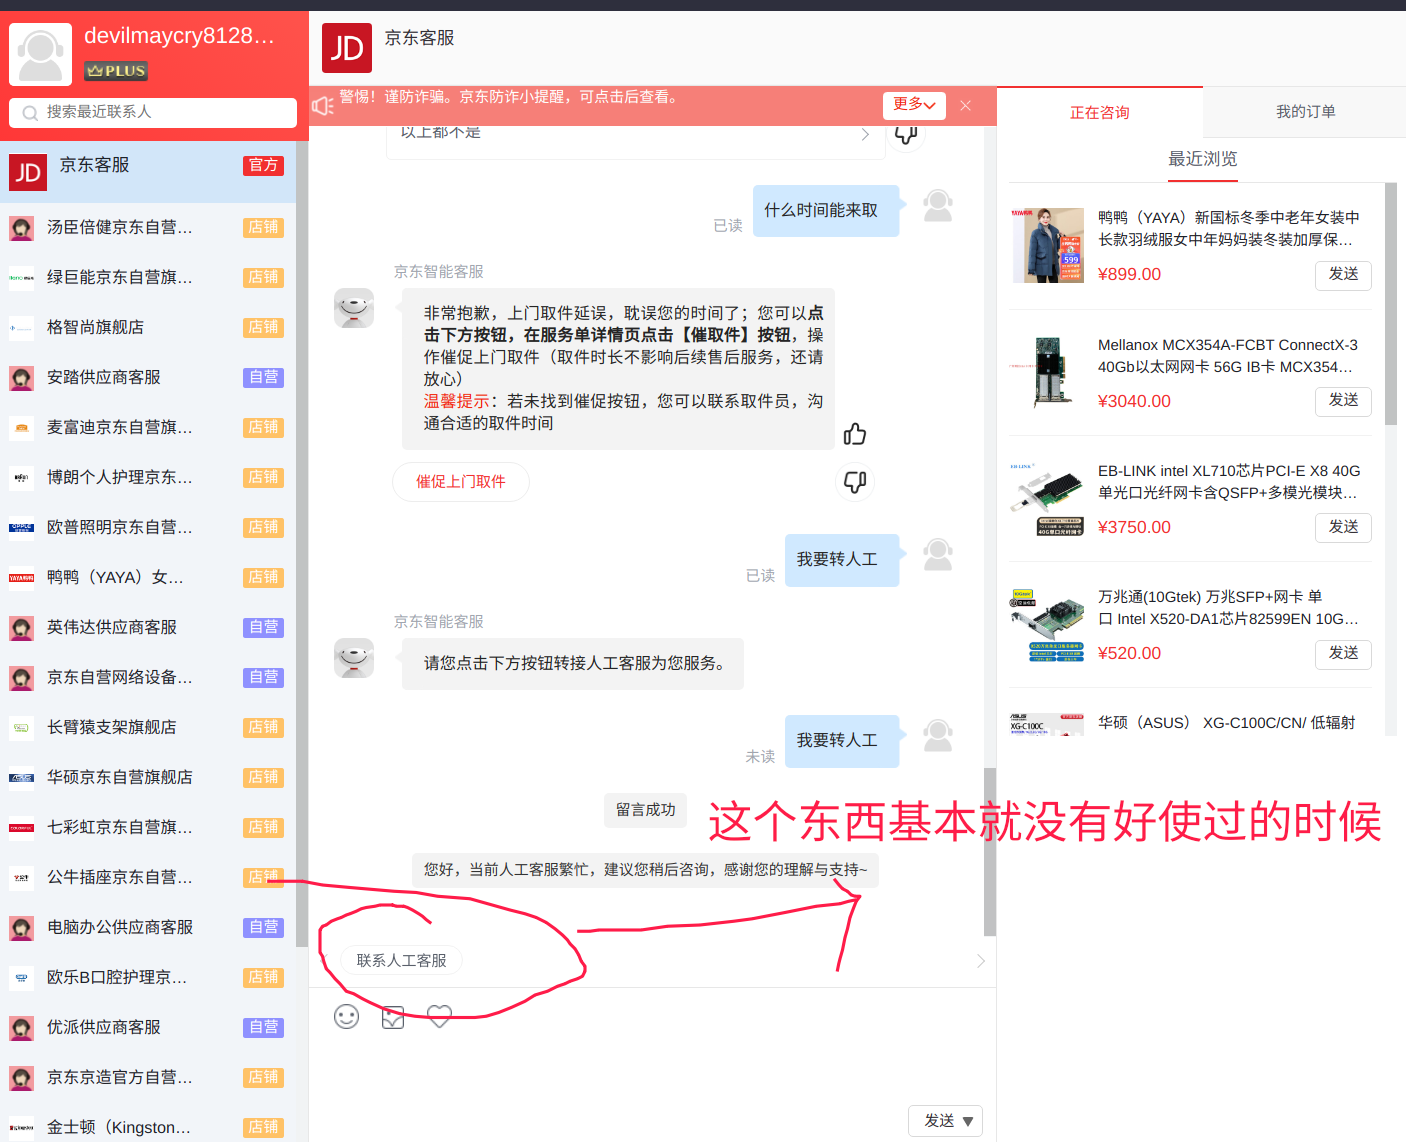Expand the 更多 warning details
The height and width of the screenshot is (1142, 1406).
(914, 105)
